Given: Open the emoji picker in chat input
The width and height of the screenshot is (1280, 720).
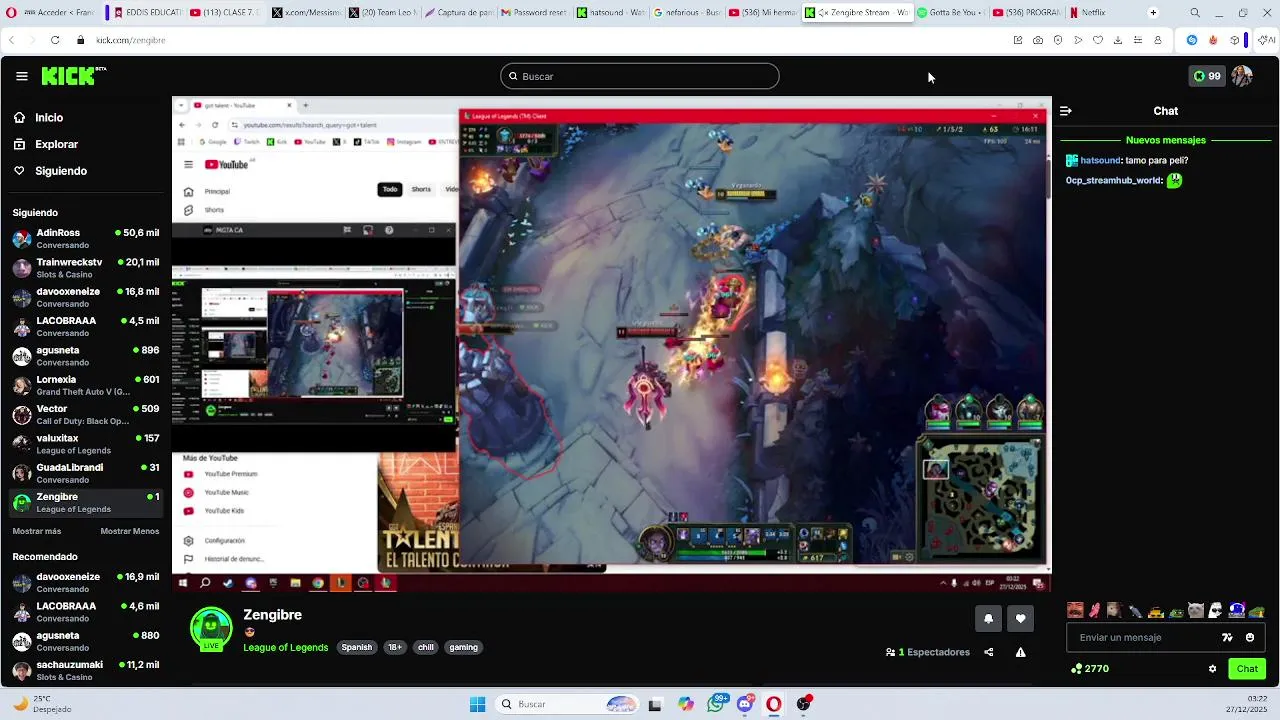Looking at the screenshot, I should pyautogui.click(x=1250, y=637).
